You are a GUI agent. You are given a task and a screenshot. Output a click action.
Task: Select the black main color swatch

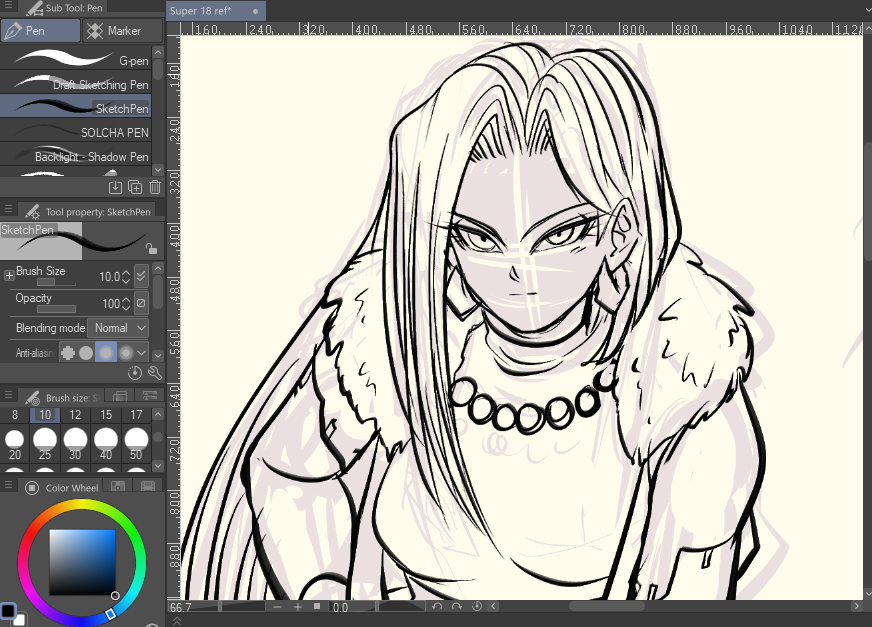pyautogui.click(x=8, y=610)
